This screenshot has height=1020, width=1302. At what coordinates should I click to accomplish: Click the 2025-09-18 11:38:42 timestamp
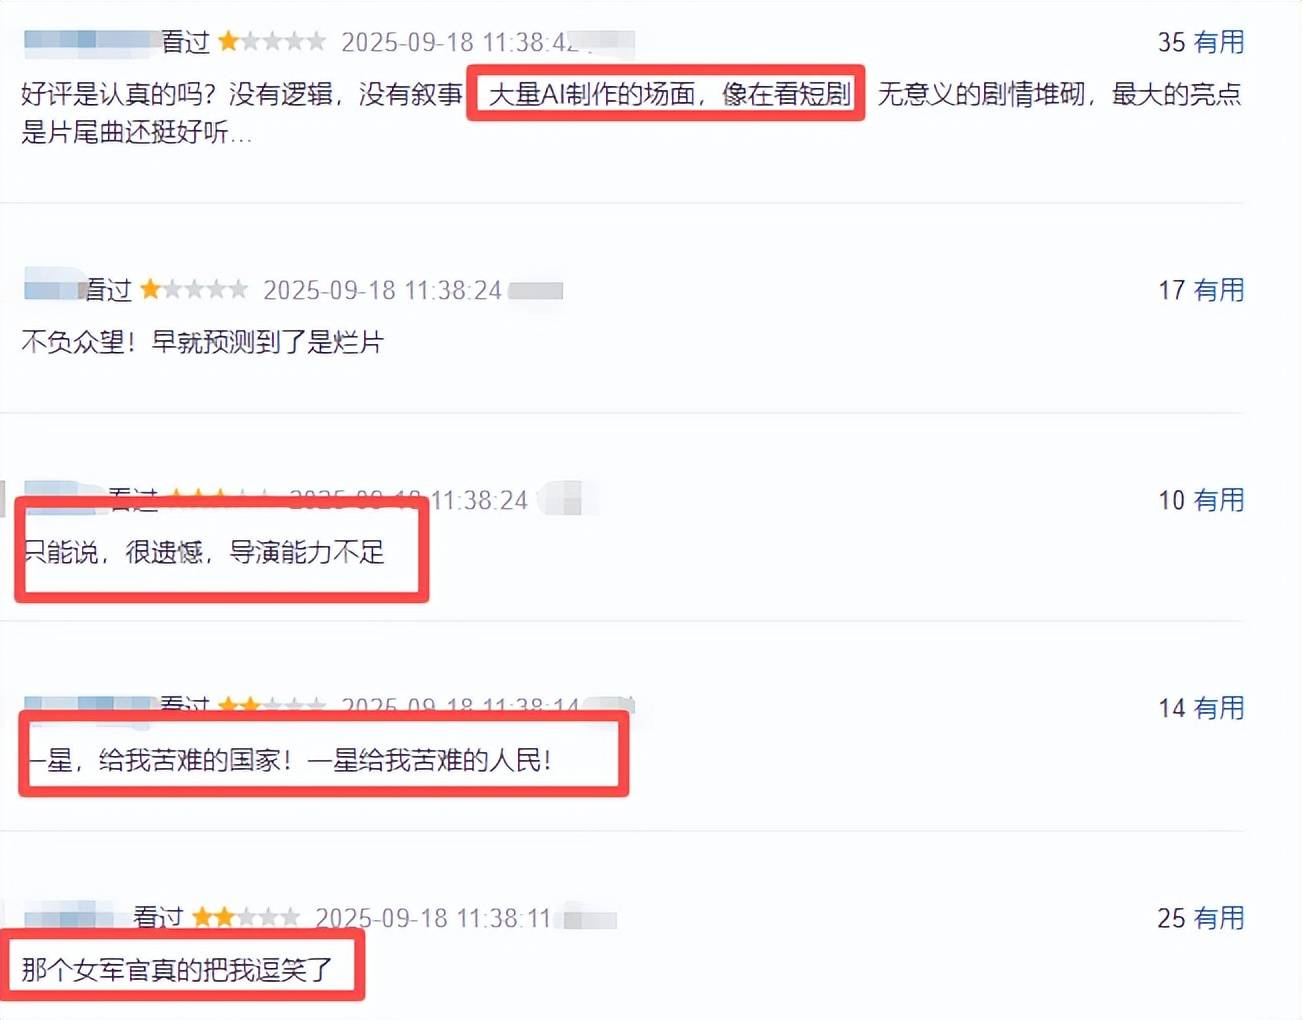coord(461,42)
